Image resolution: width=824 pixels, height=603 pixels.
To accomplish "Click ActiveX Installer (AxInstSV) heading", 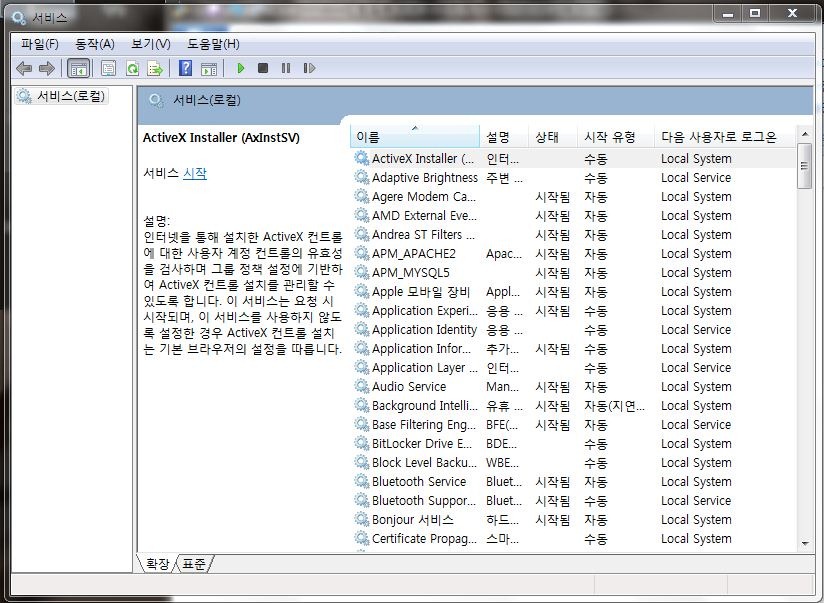I will tap(221, 138).
